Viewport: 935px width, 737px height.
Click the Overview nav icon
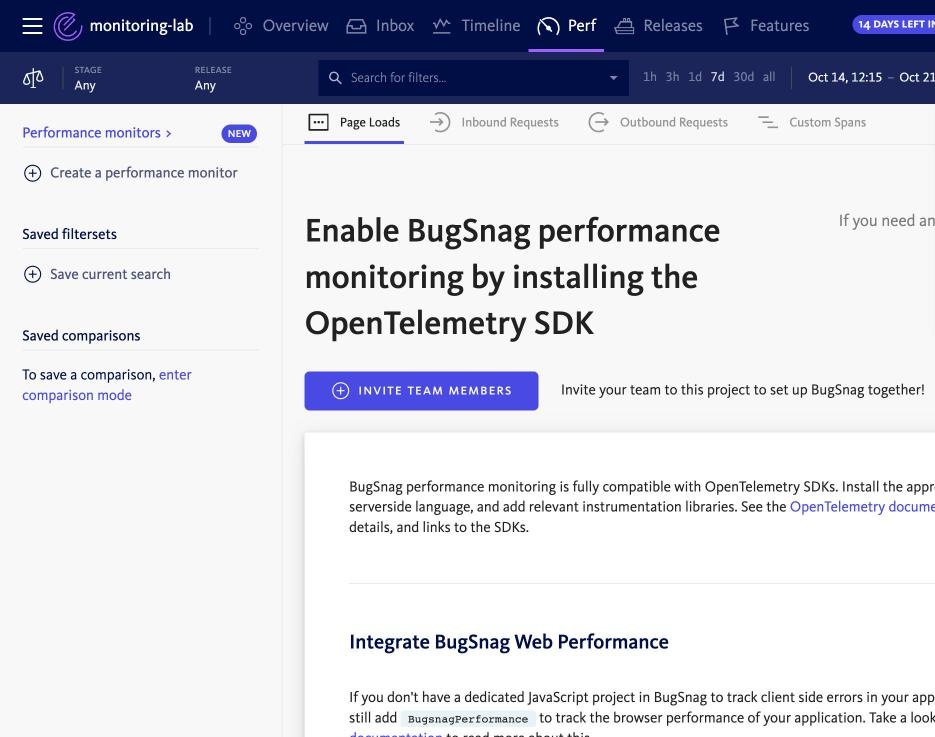pos(243,26)
